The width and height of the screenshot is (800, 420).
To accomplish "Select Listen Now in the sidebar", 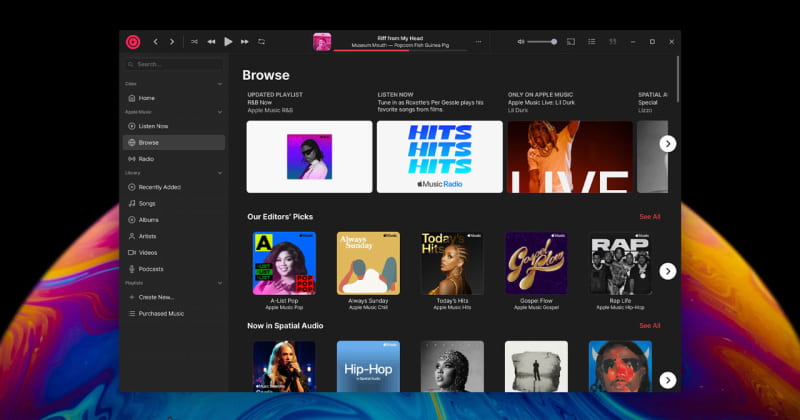I will 153,126.
